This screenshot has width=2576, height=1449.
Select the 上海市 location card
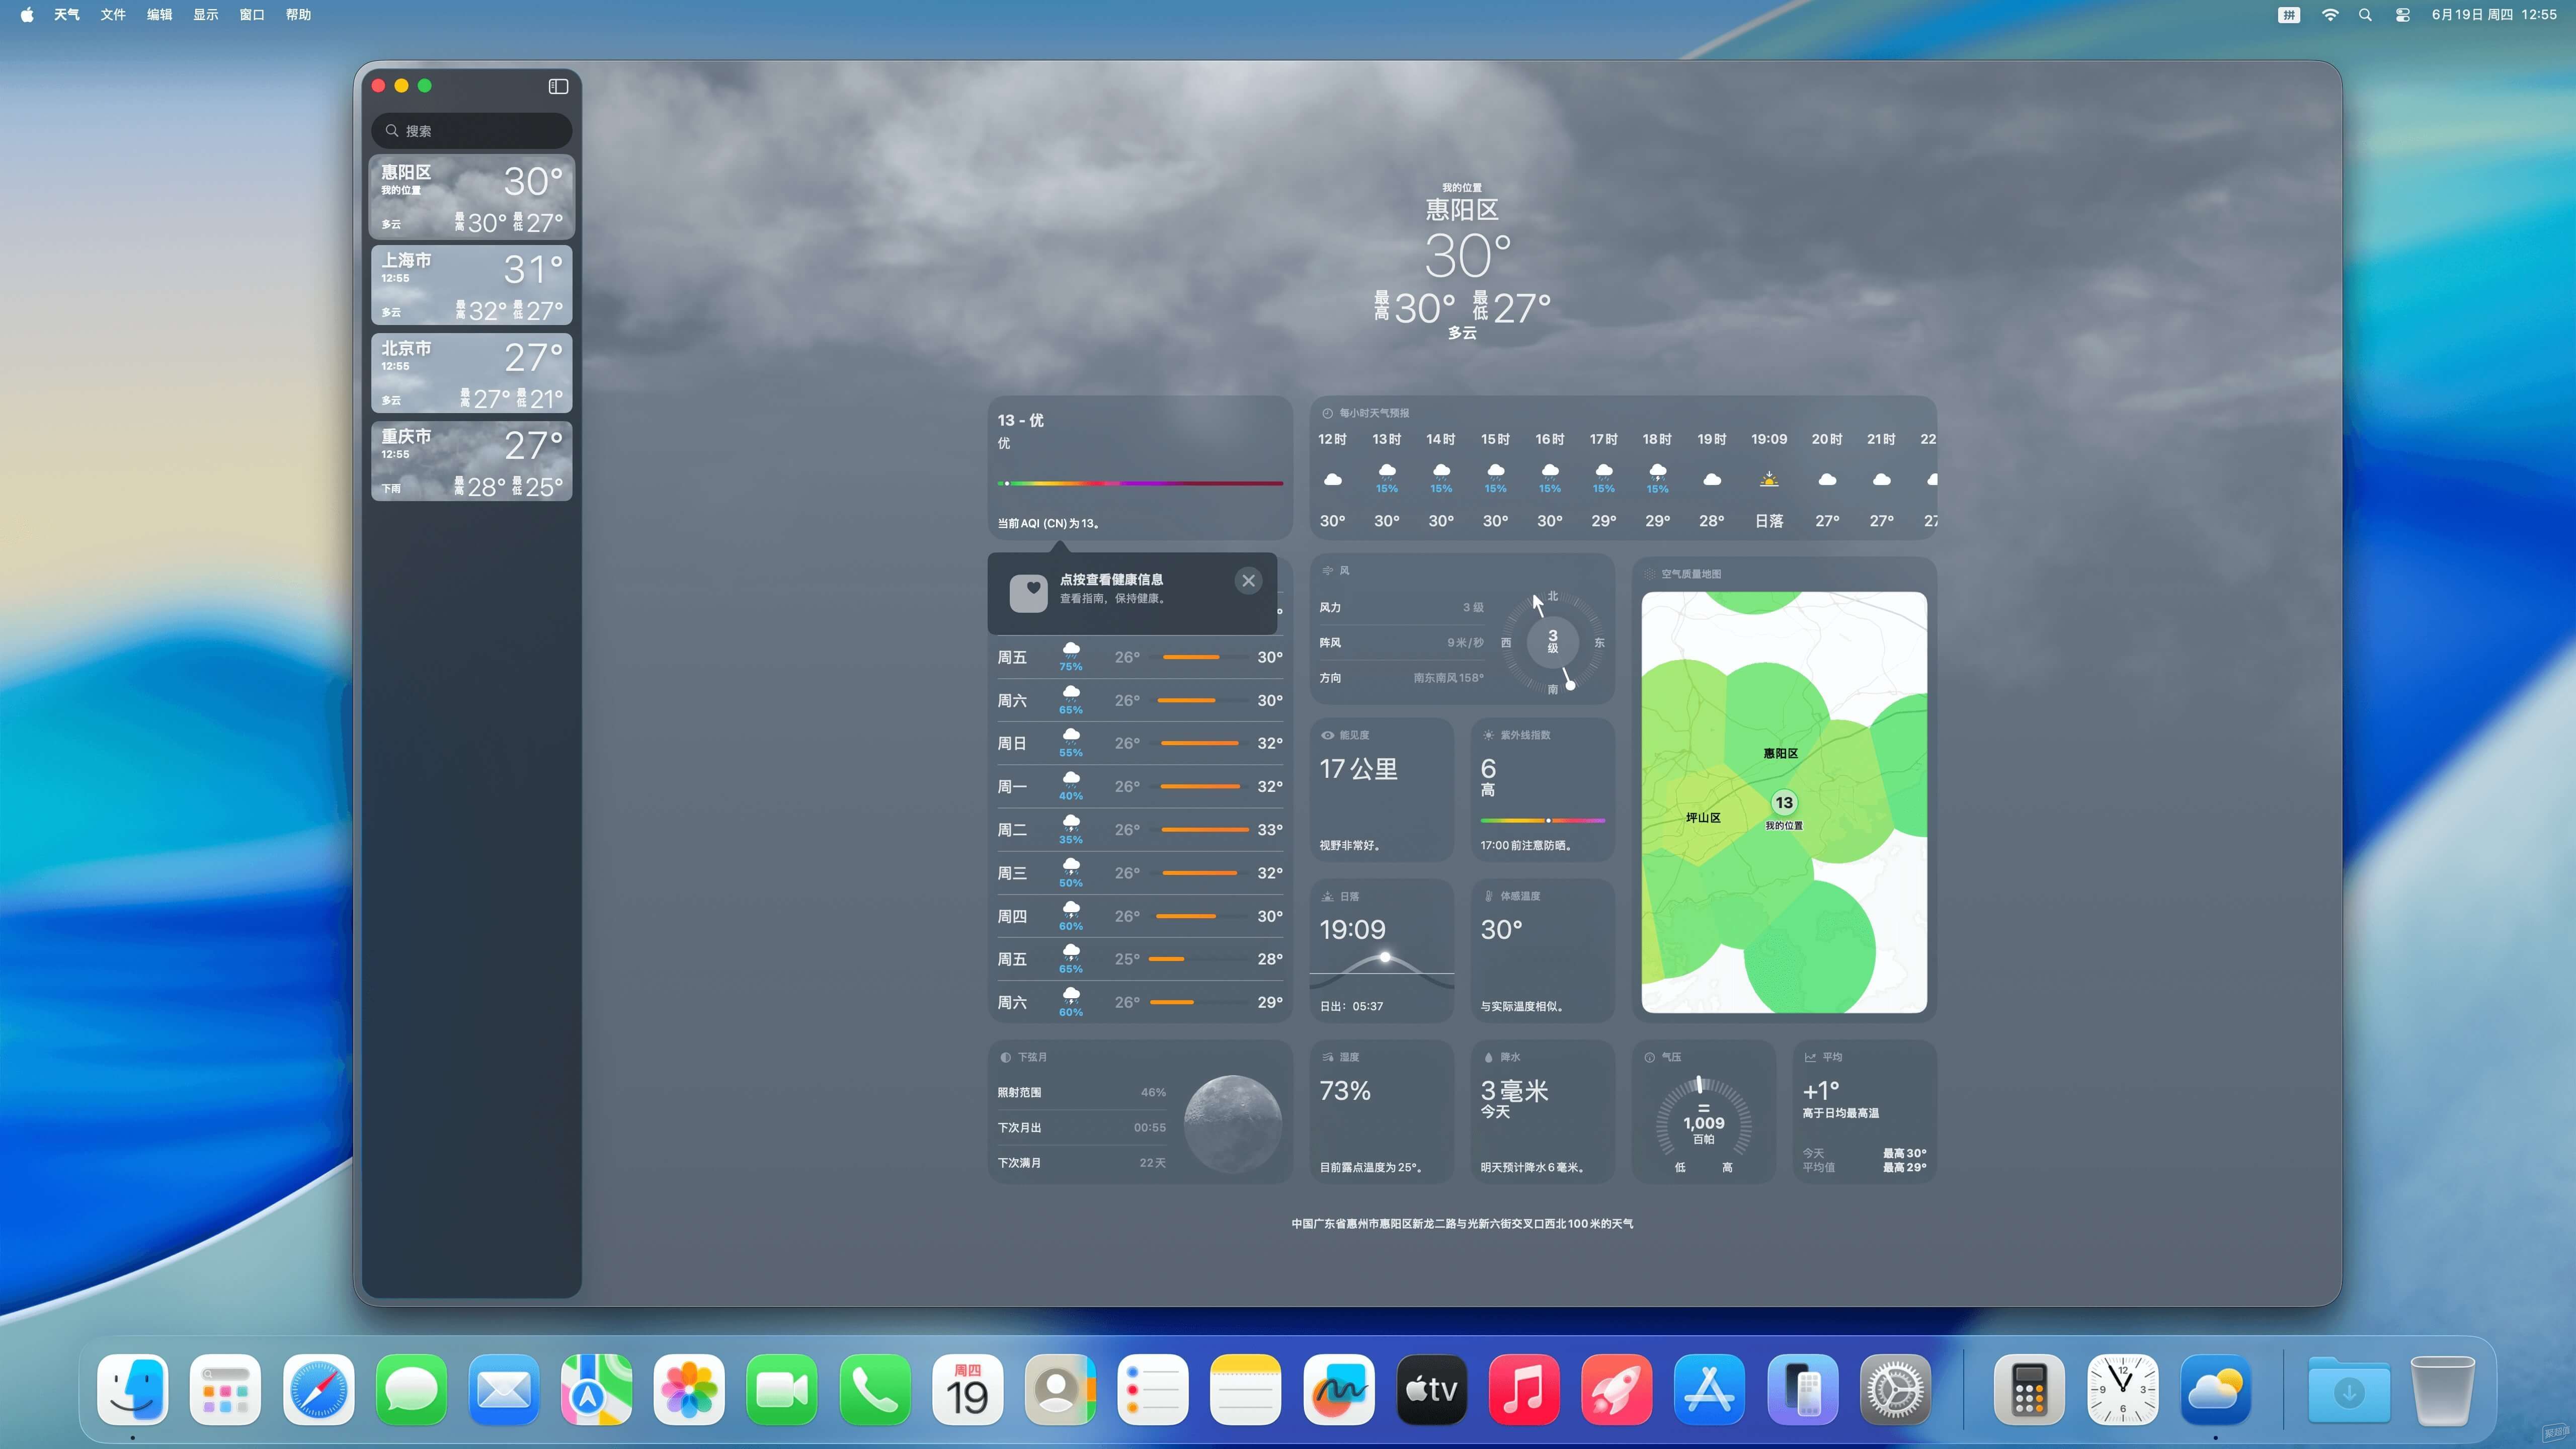coord(471,285)
